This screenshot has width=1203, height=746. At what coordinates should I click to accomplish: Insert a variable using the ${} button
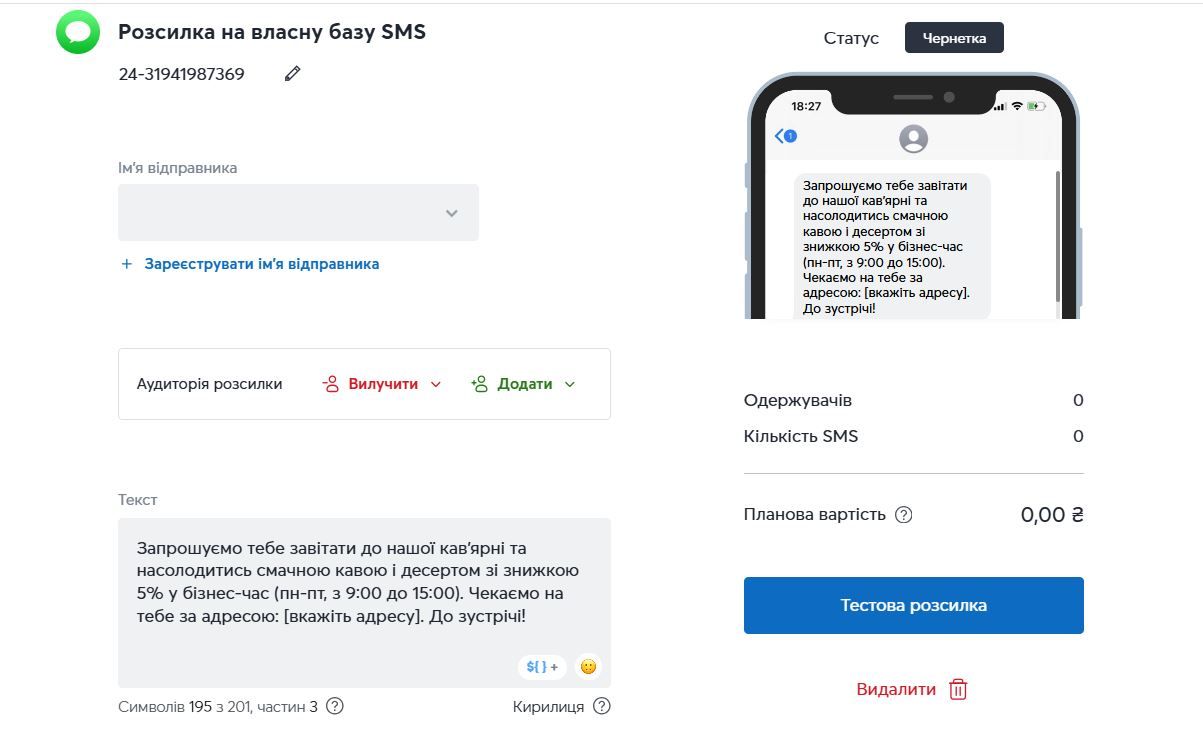542,667
